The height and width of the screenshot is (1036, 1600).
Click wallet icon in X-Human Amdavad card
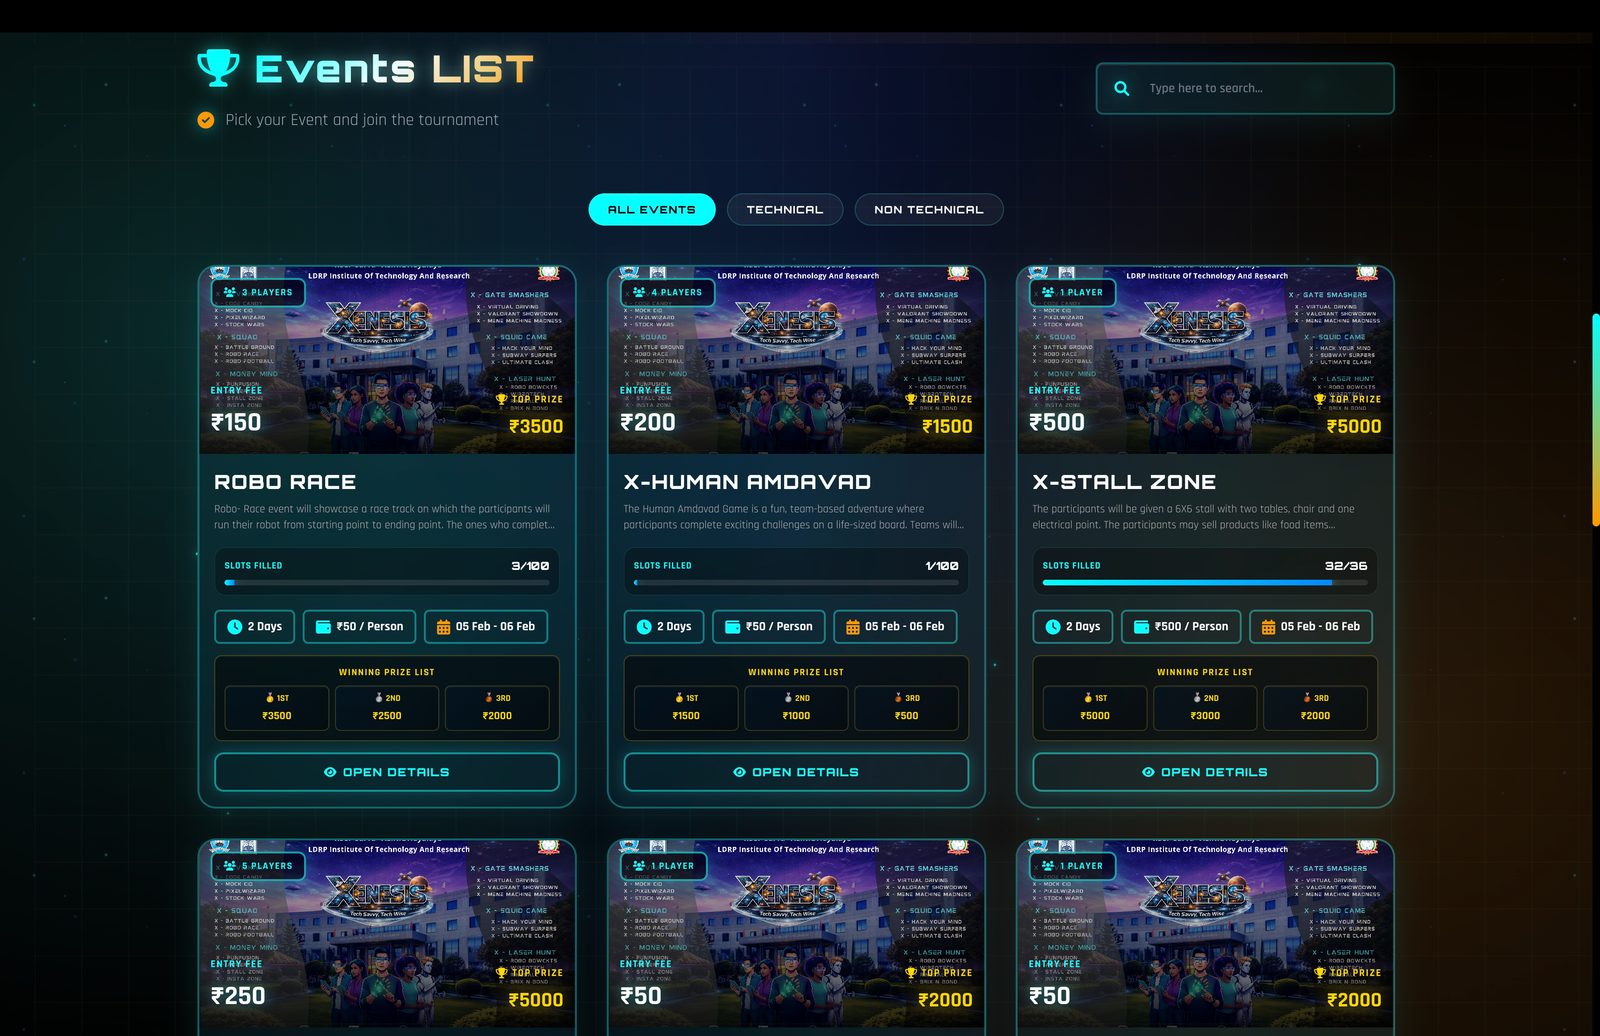click(733, 627)
